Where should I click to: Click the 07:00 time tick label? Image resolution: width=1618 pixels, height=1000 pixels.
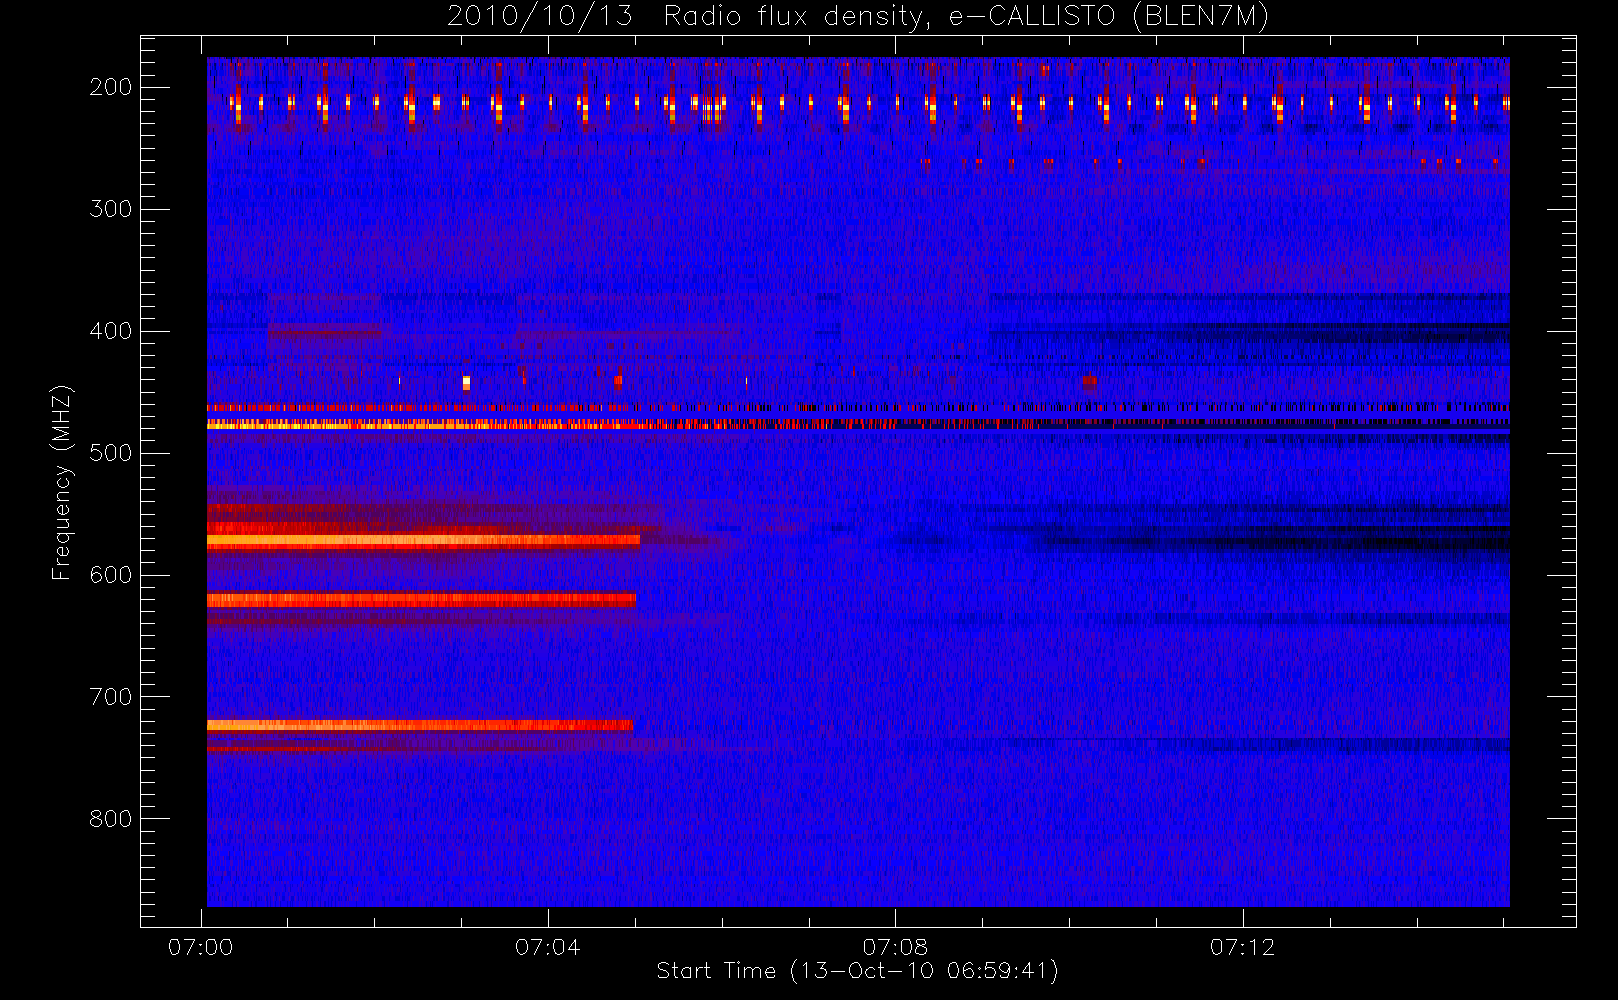click(200, 947)
